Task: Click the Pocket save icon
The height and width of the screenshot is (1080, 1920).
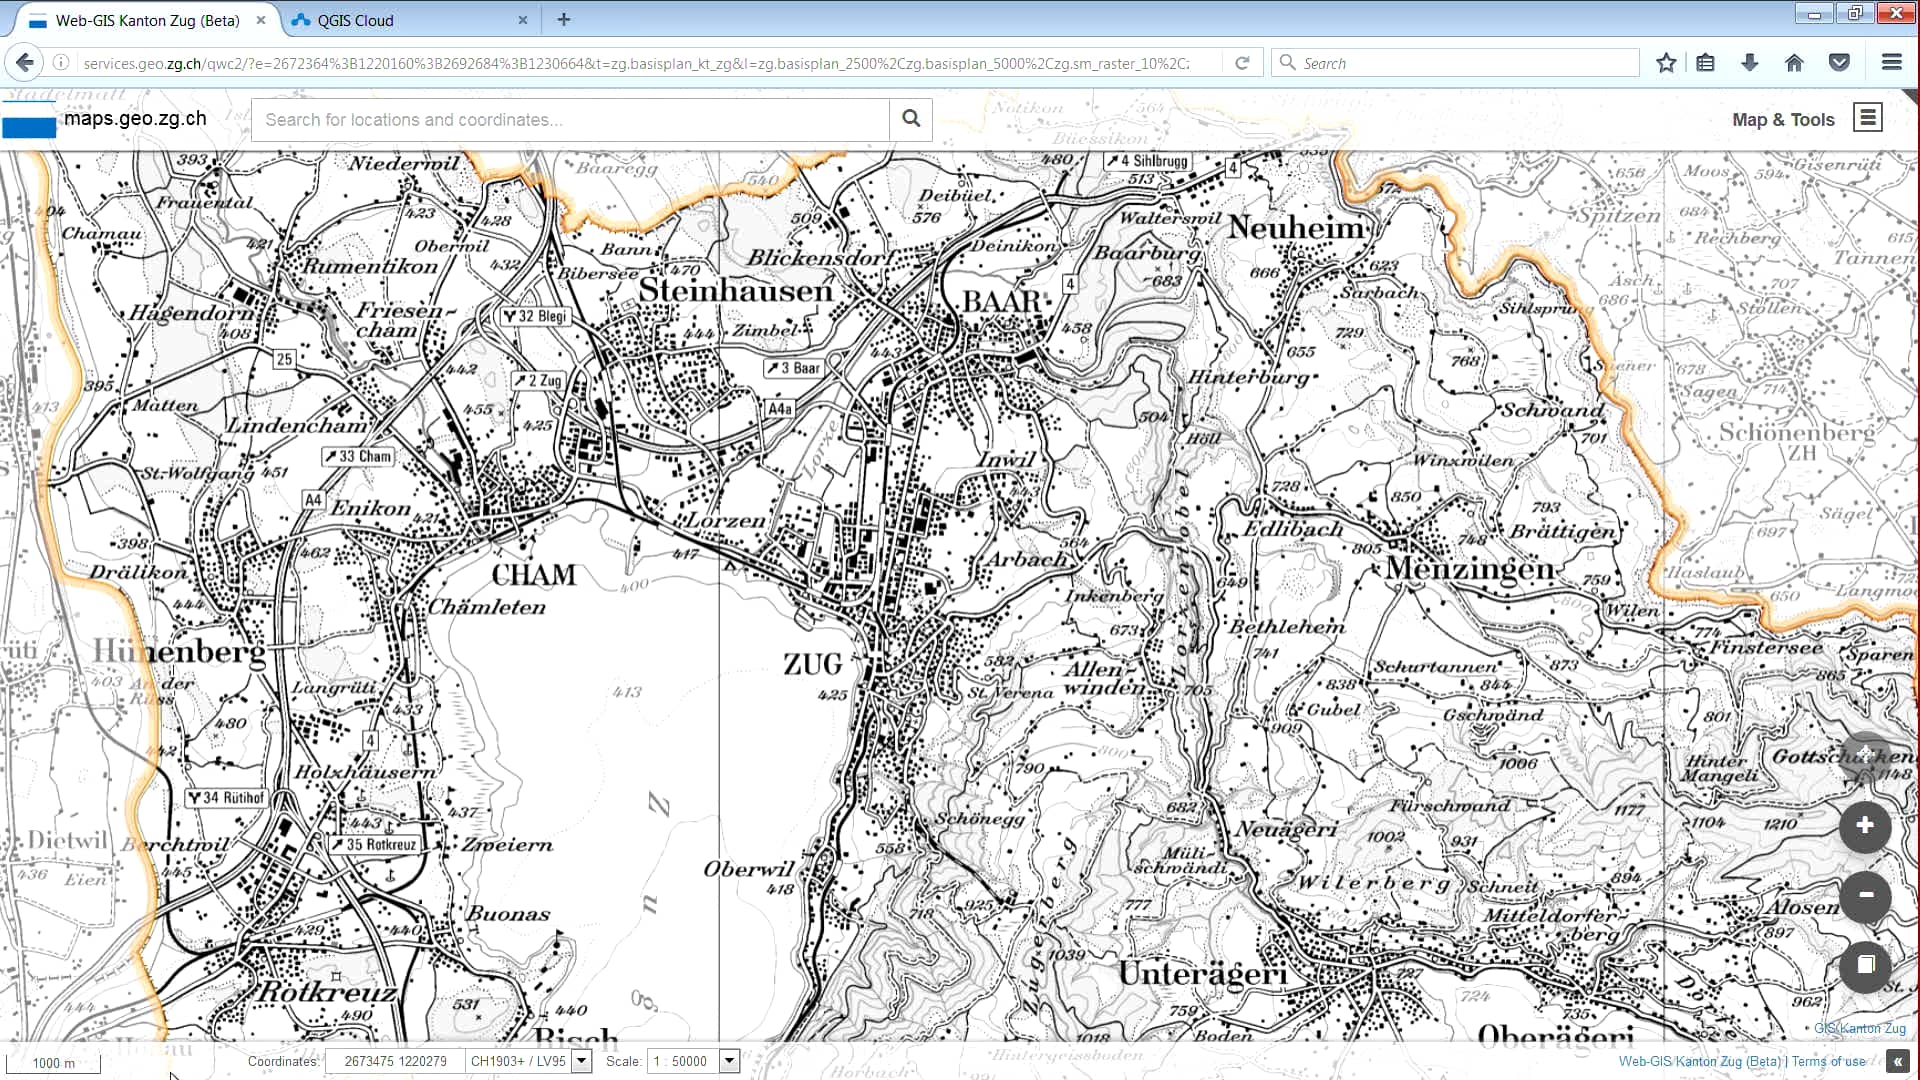Action: (x=1839, y=63)
